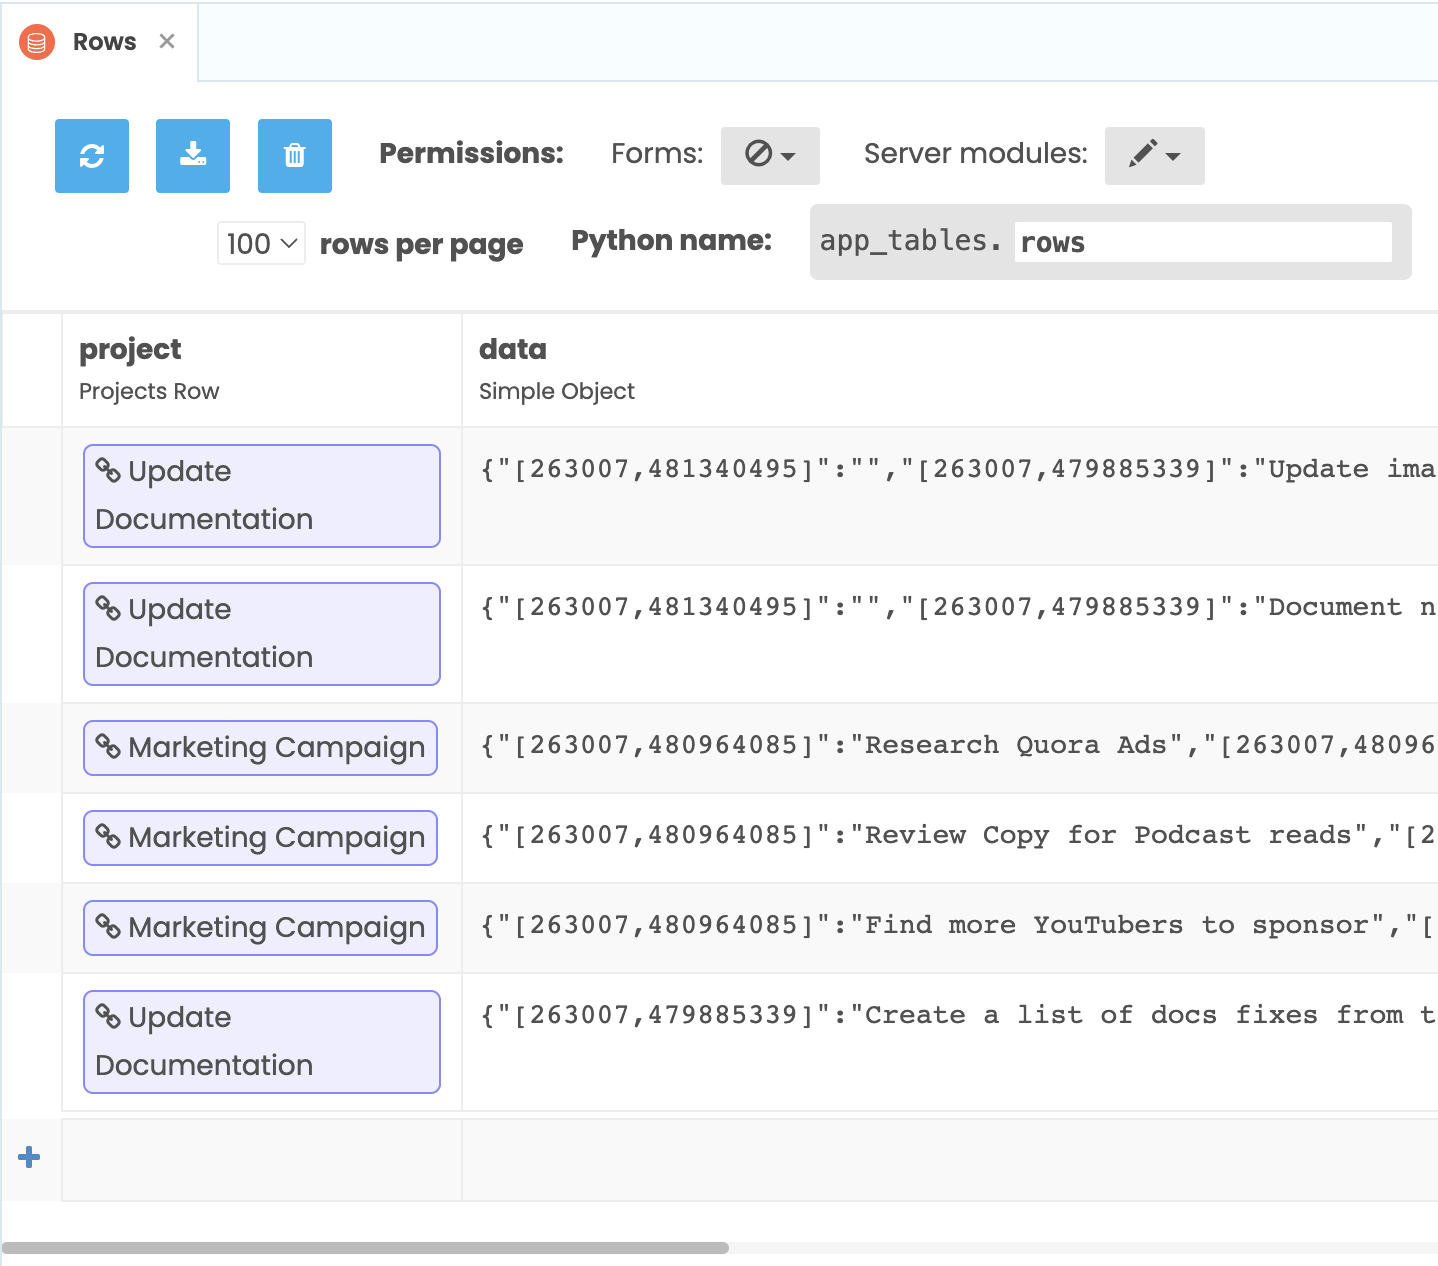
Task: Click the project column header
Action: tap(130, 349)
